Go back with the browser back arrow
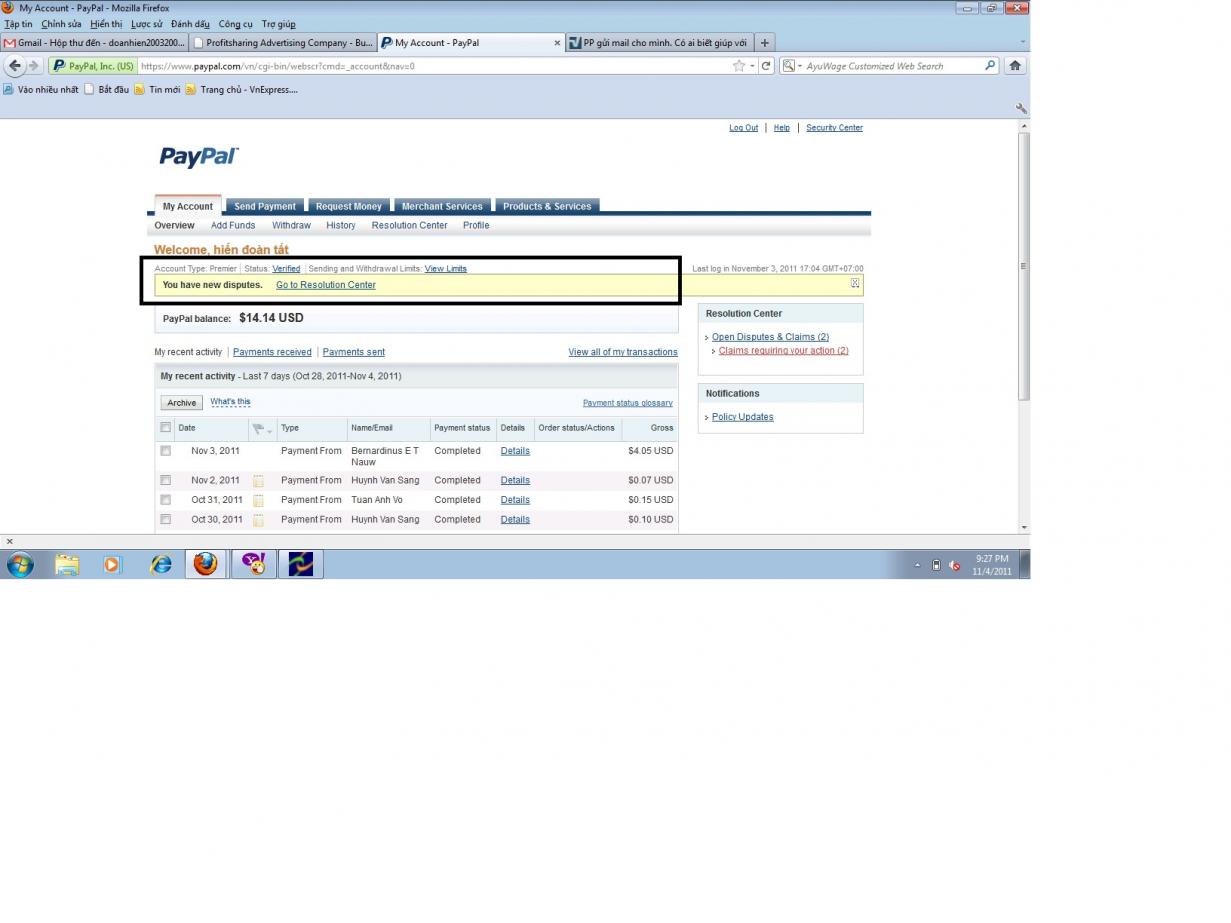1231x923 pixels. [x=15, y=66]
